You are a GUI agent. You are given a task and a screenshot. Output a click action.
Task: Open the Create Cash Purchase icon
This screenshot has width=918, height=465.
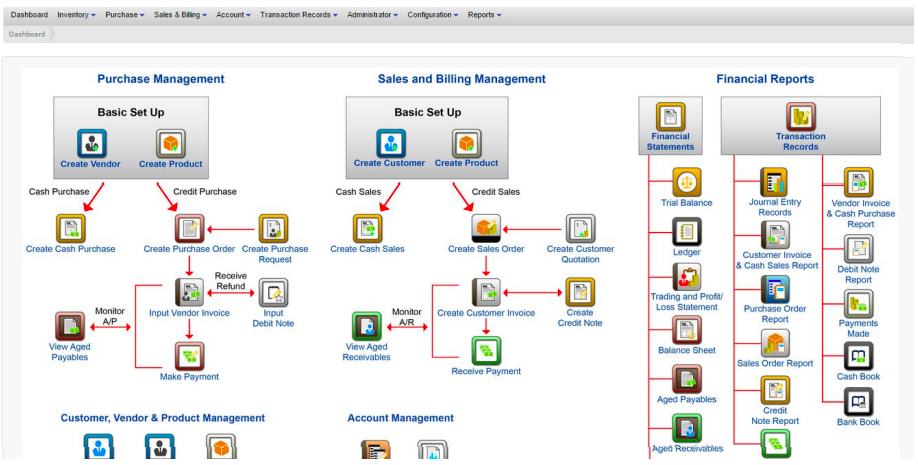click(71, 228)
